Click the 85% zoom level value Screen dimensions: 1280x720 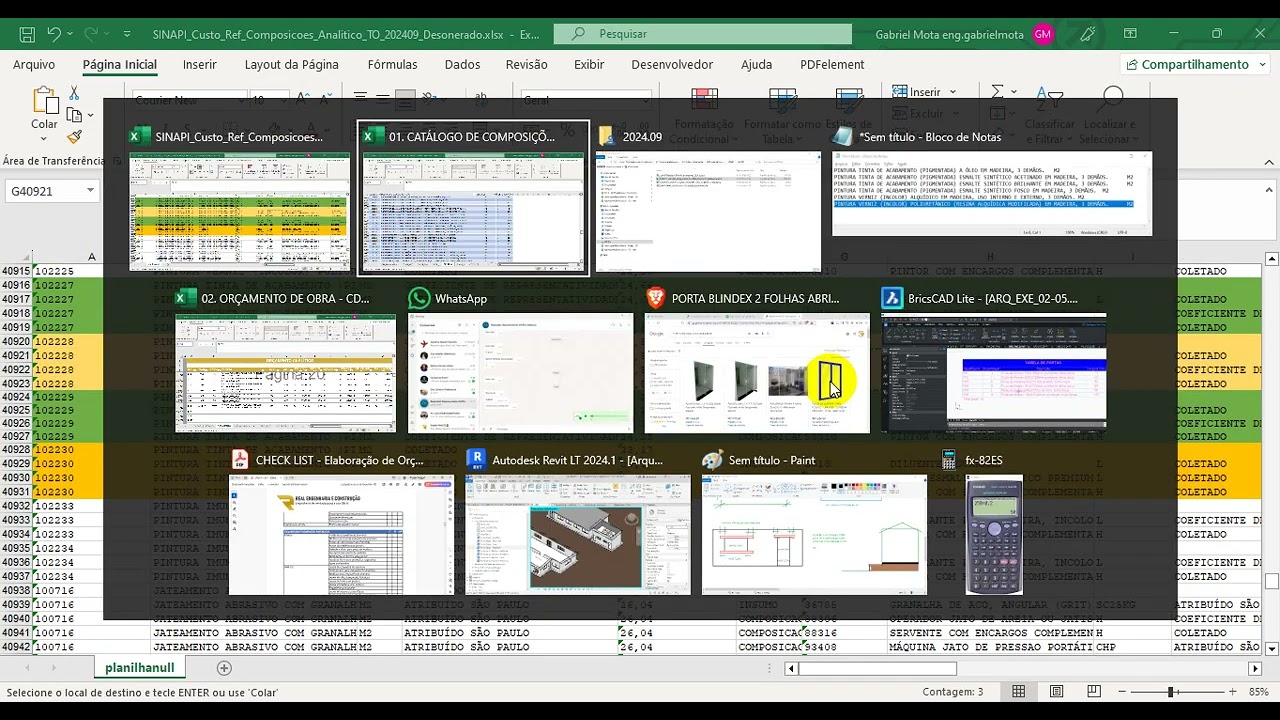(1259, 692)
